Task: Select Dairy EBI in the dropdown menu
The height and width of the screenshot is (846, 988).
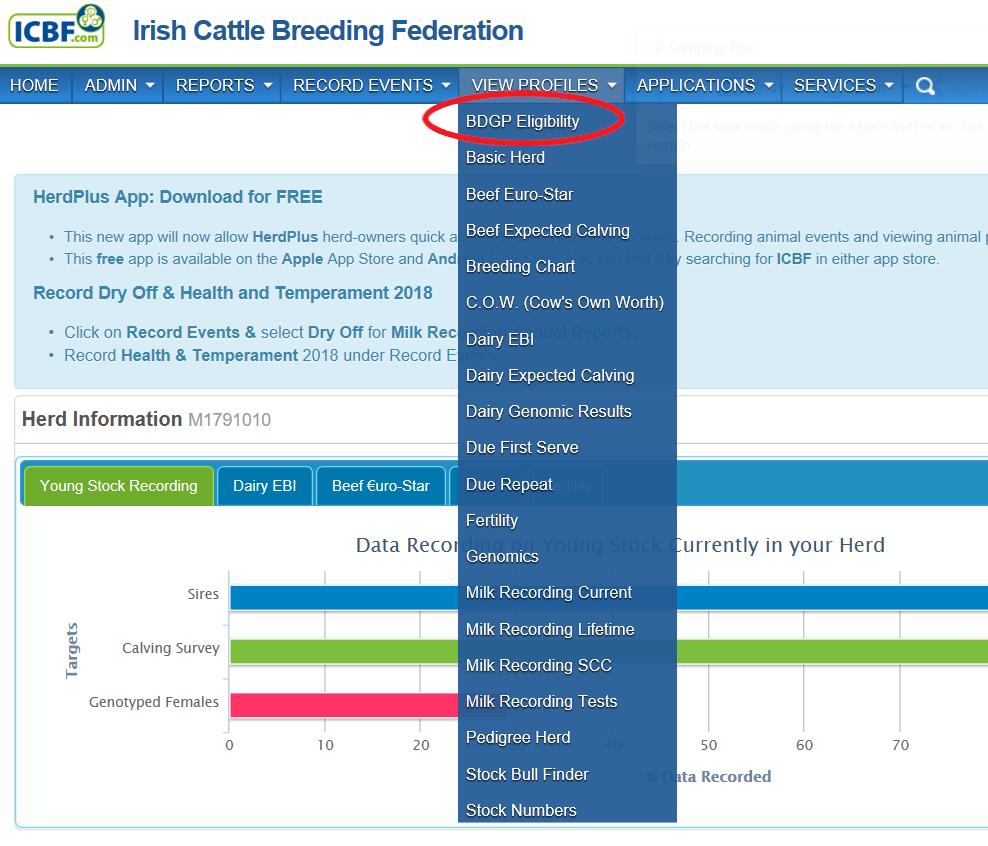Action: (x=500, y=340)
